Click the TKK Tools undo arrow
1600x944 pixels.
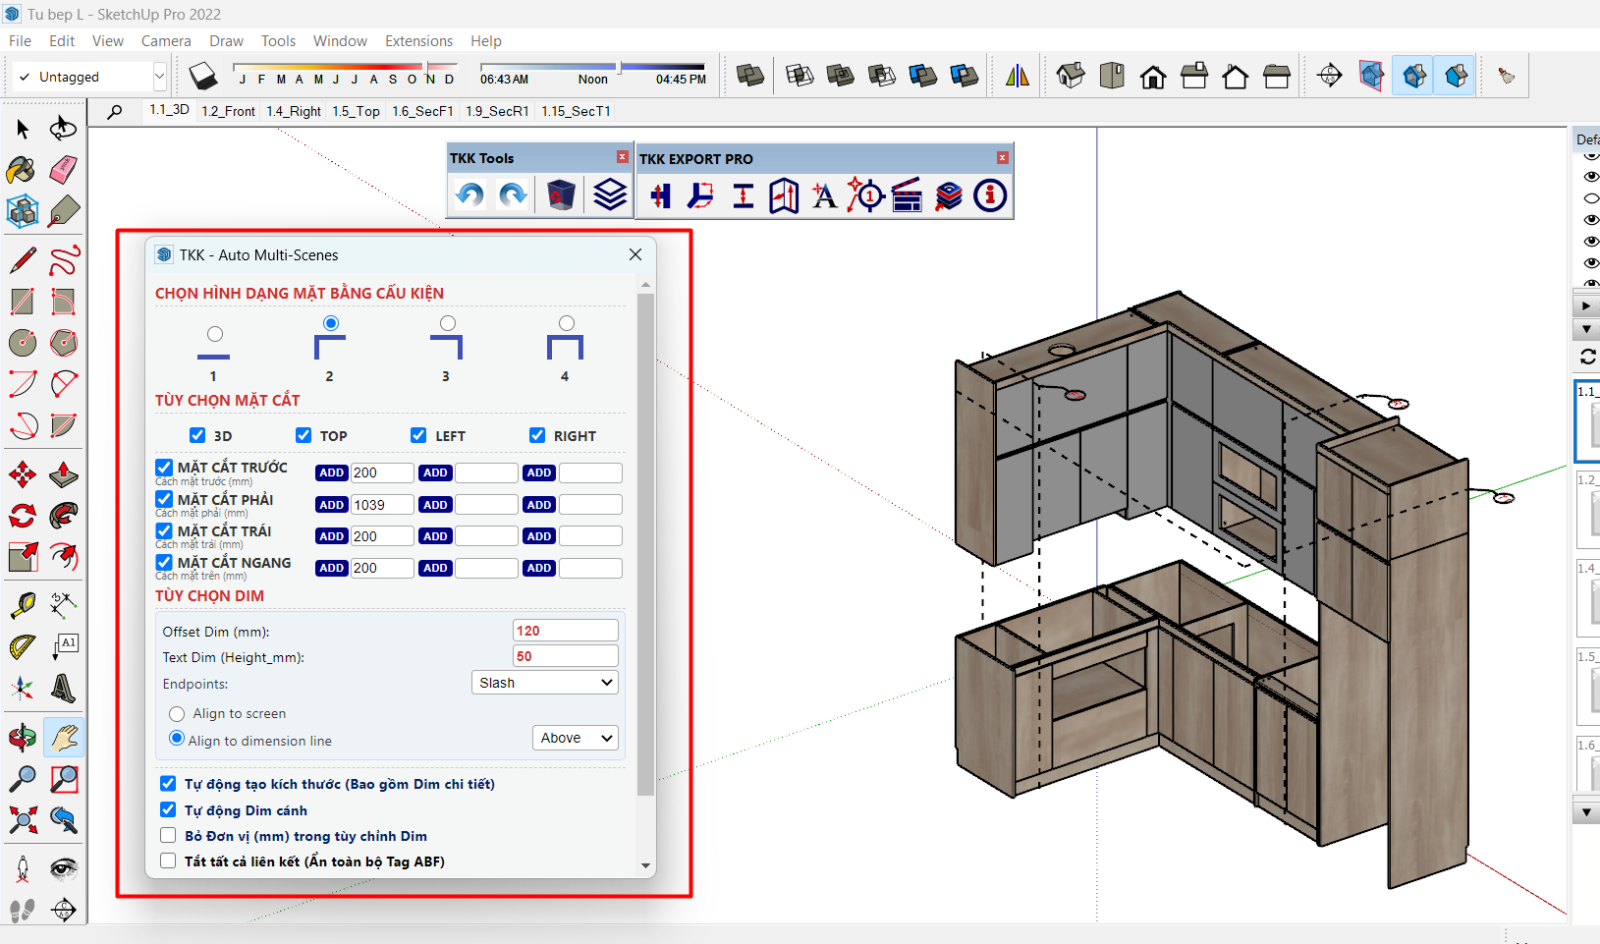(470, 195)
